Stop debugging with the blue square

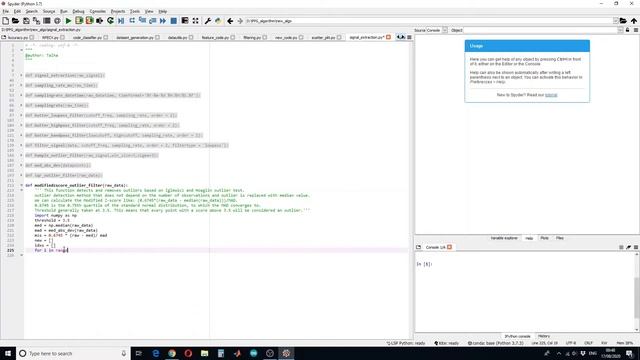pyautogui.click(x=173, y=21)
